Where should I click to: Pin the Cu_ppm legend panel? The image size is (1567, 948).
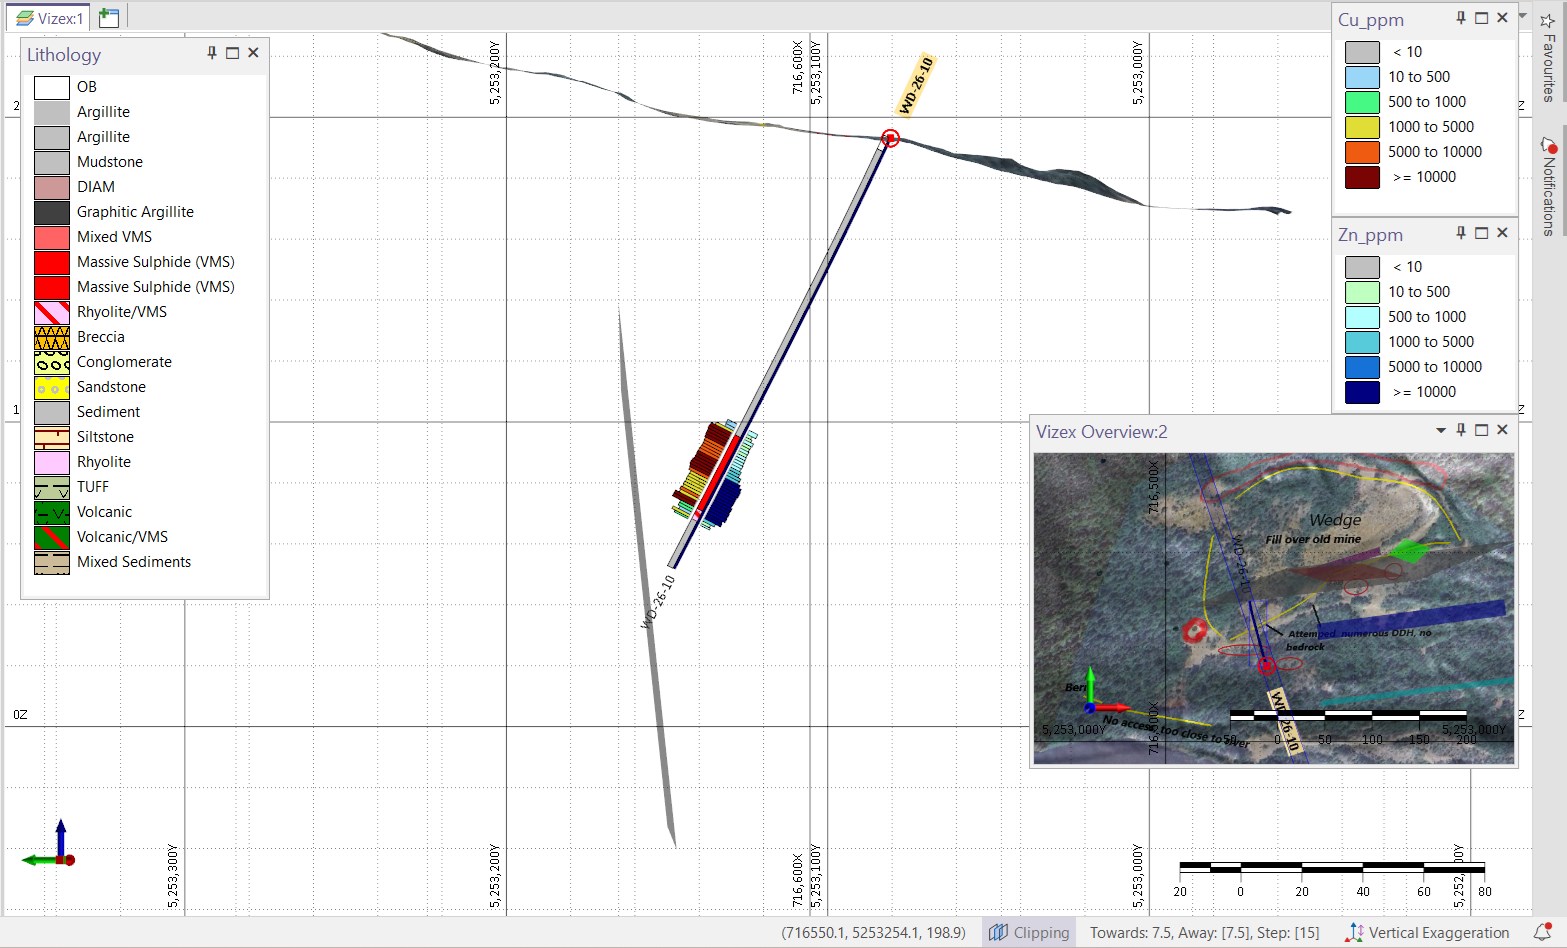[1461, 18]
